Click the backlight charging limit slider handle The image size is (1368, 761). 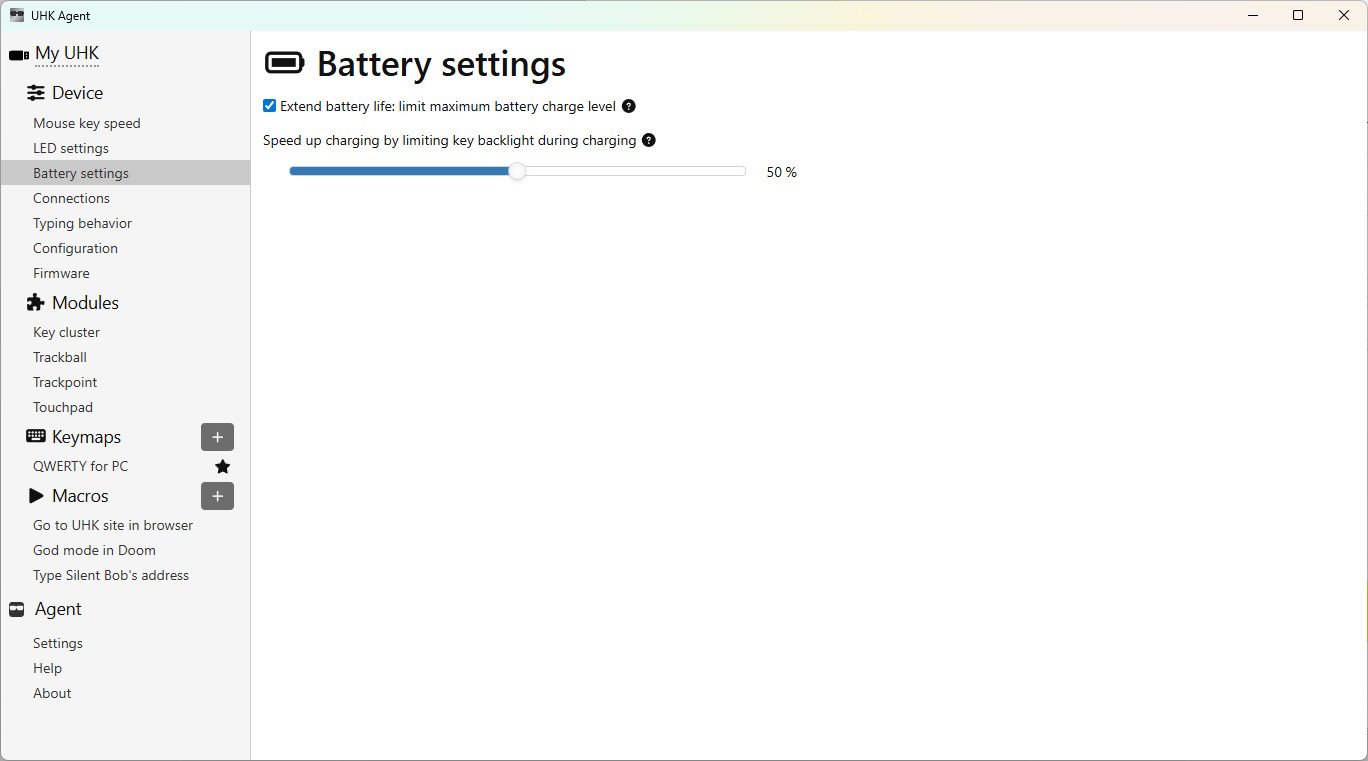click(517, 171)
